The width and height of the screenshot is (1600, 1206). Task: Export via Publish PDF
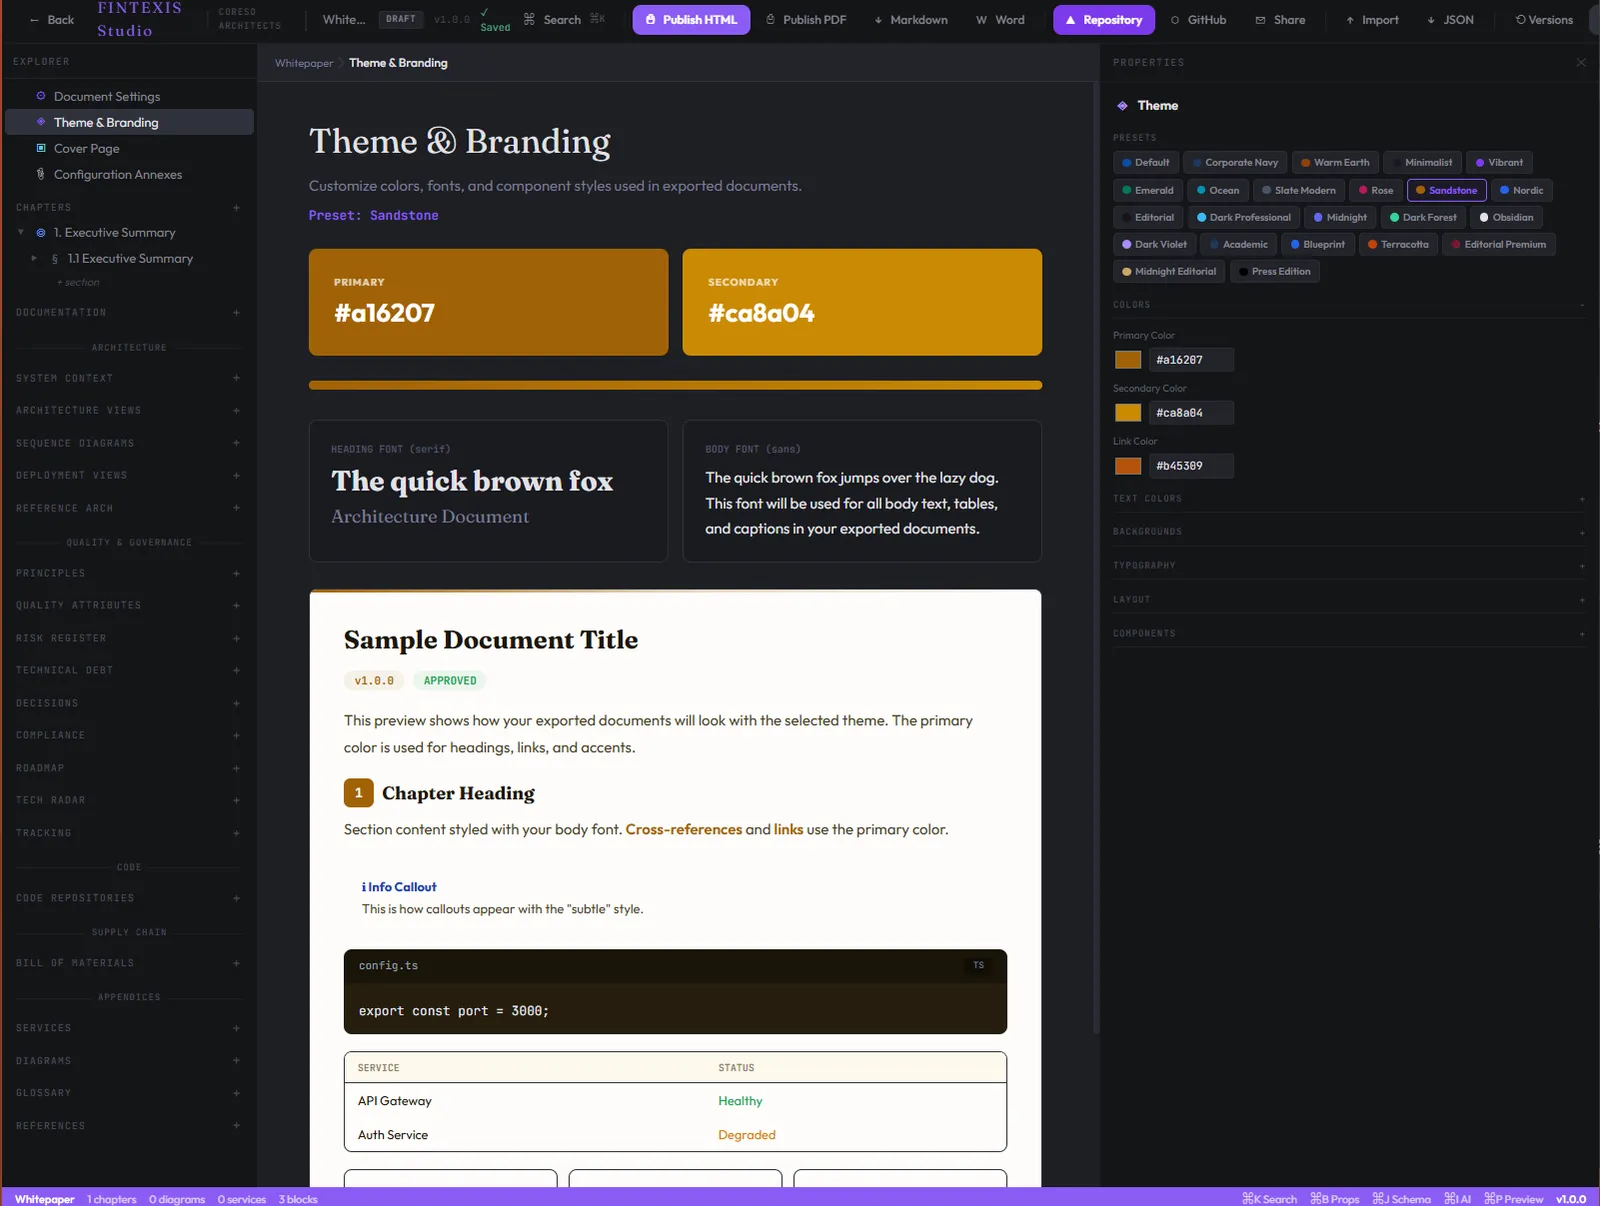(x=806, y=20)
